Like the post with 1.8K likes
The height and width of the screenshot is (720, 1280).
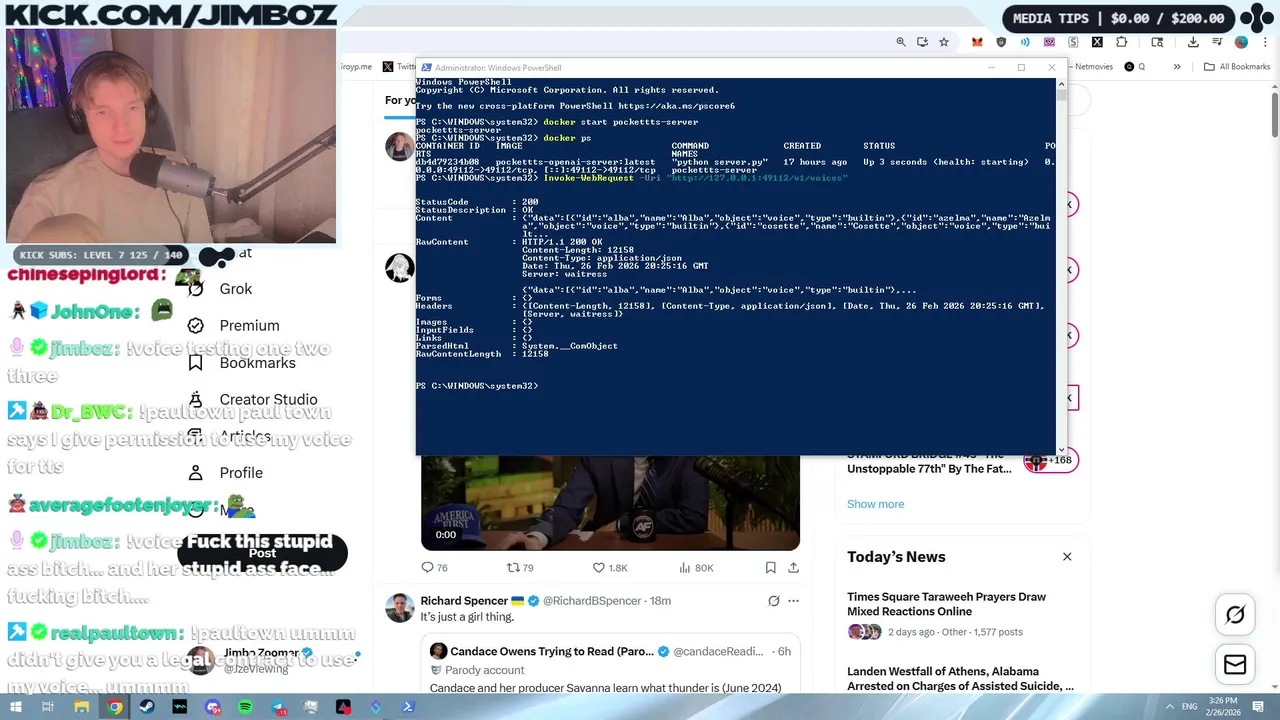pyautogui.click(x=610, y=568)
